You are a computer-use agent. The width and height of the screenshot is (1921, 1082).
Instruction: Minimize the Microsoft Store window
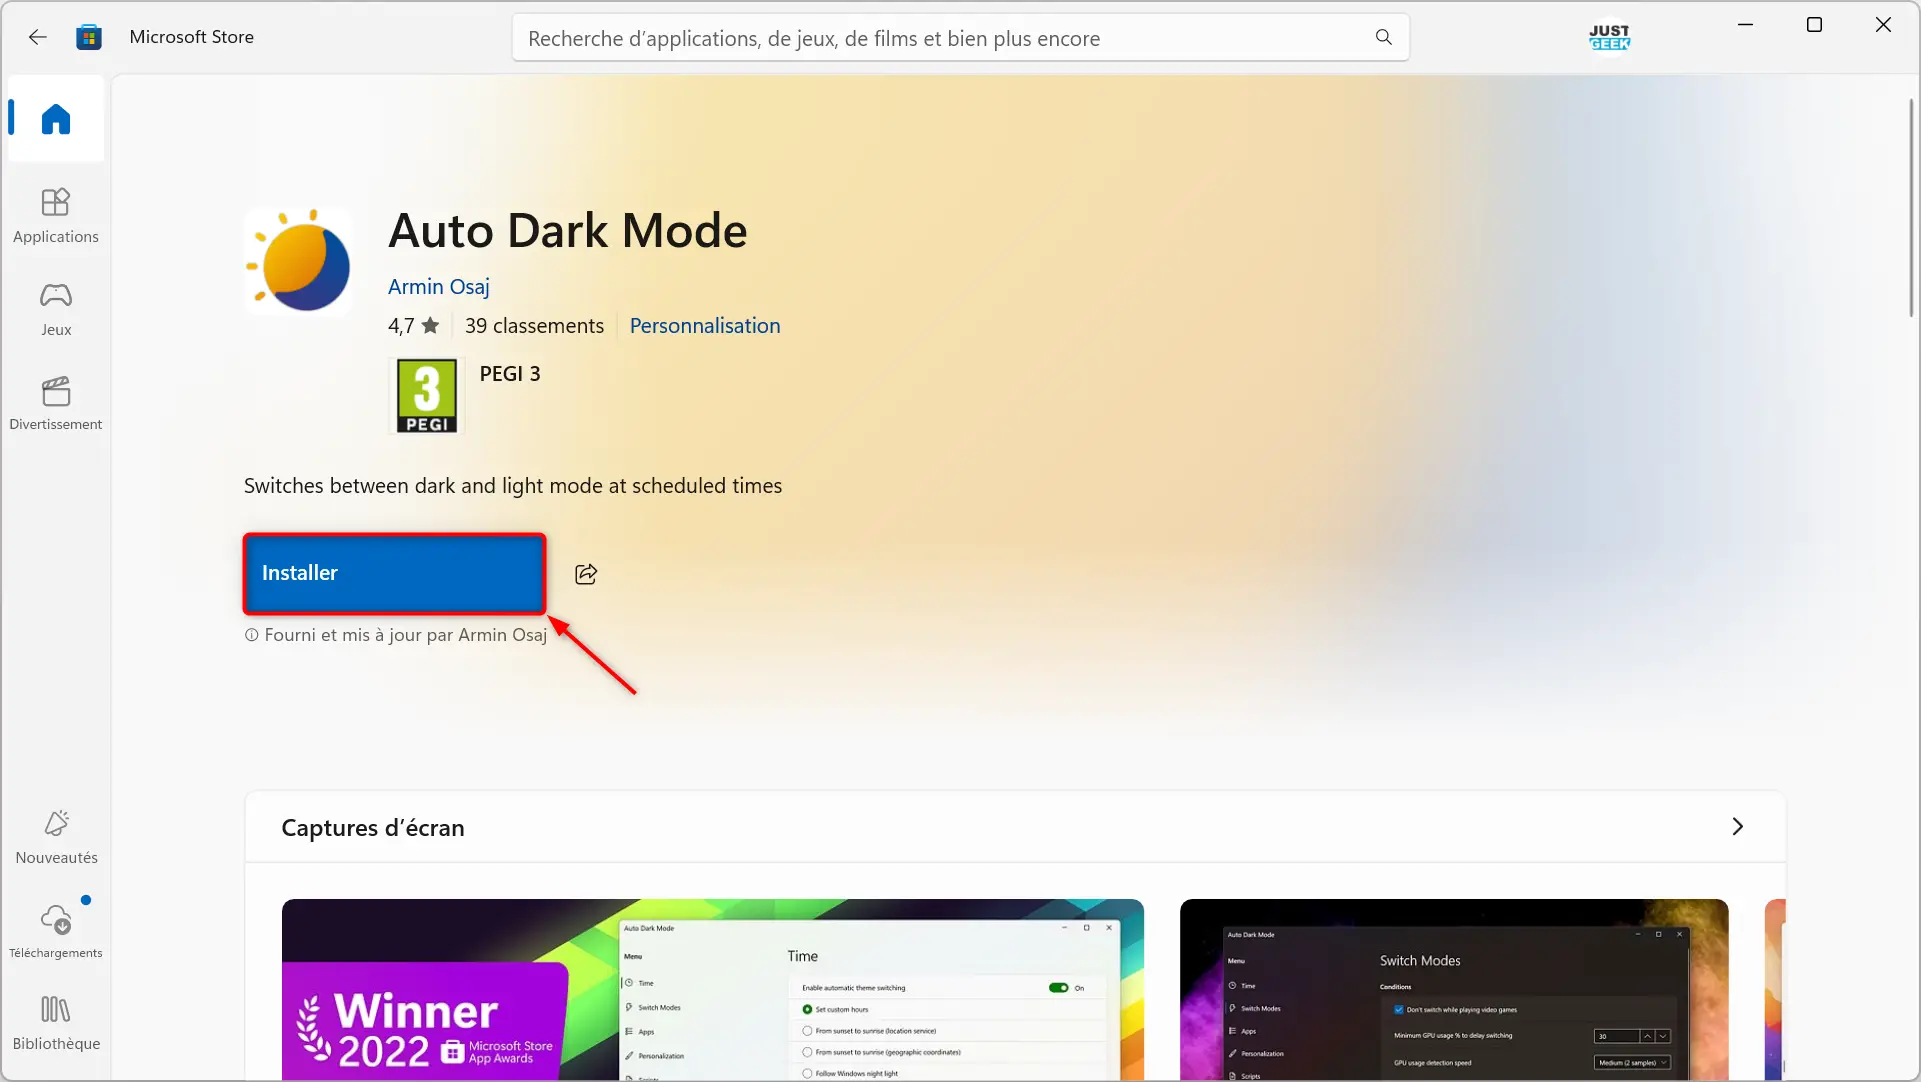click(x=1746, y=25)
